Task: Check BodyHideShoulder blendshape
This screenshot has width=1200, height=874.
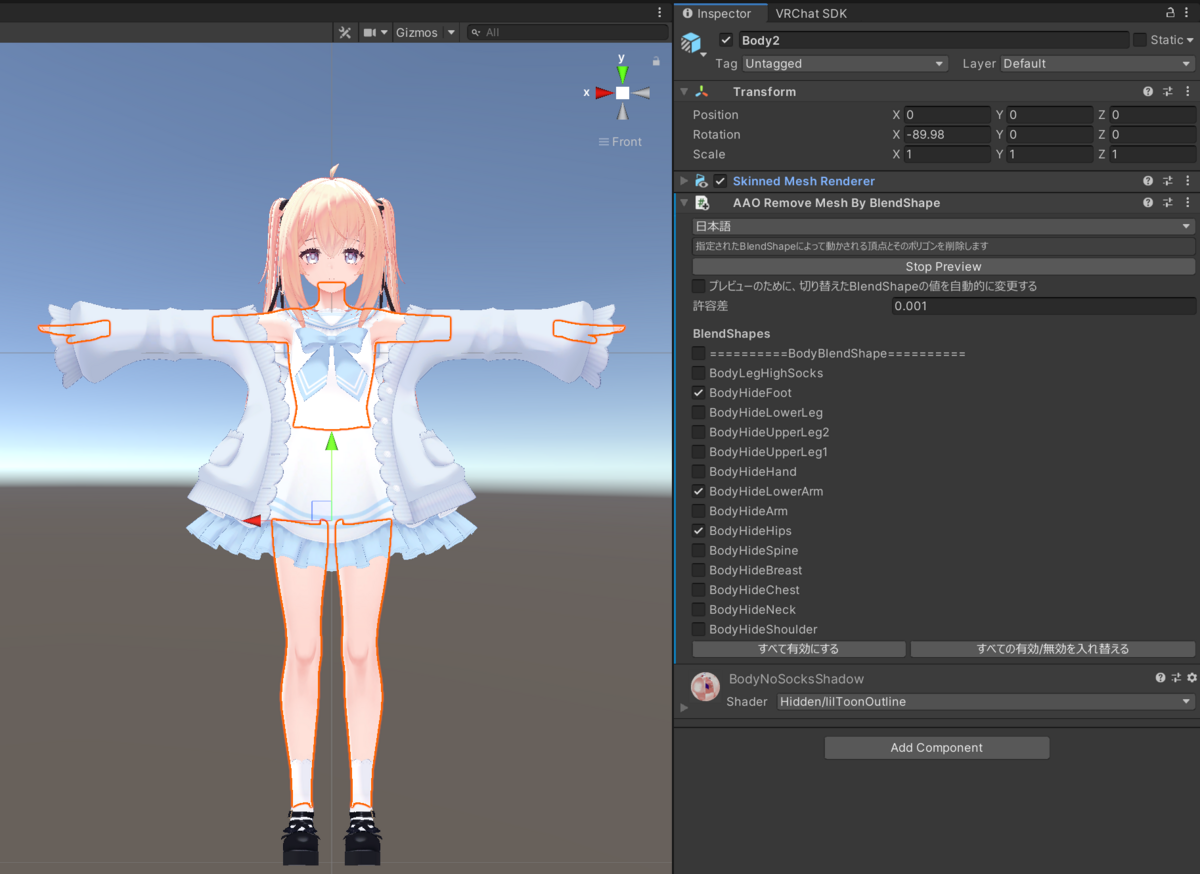Action: click(x=698, y=629)
